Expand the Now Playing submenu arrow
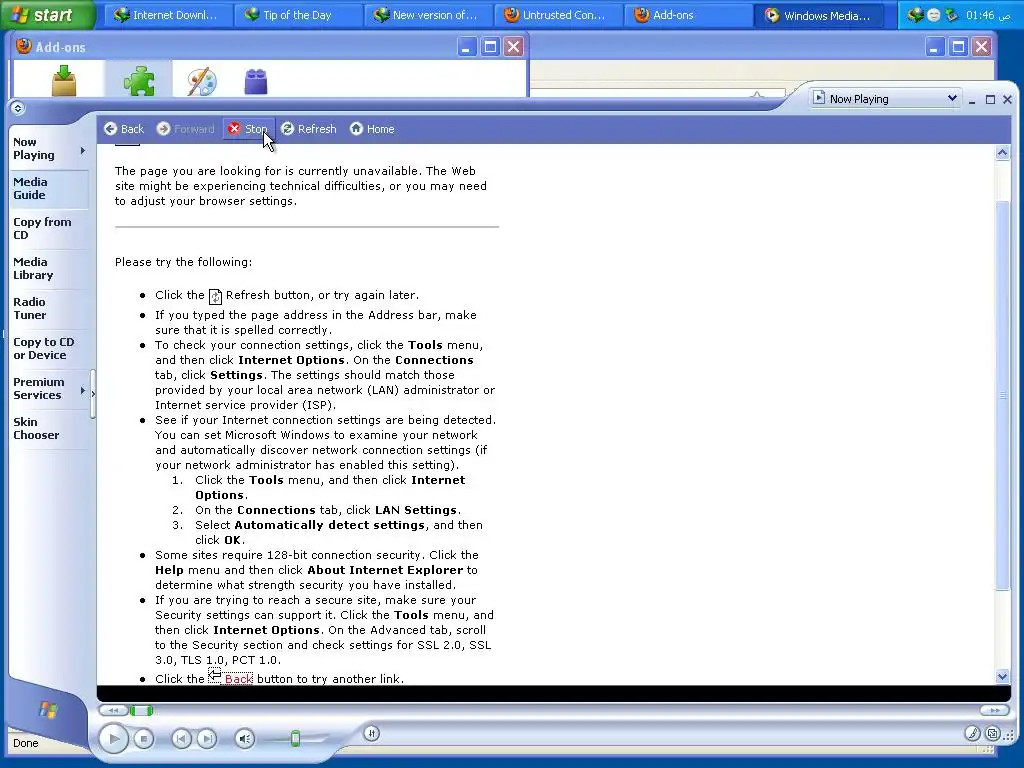The height and width of the screenshot is (768, 1024). [x=83, y=151]
